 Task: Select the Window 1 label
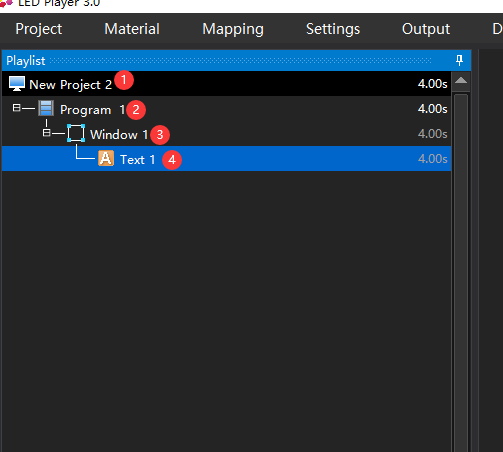[119, 135]
